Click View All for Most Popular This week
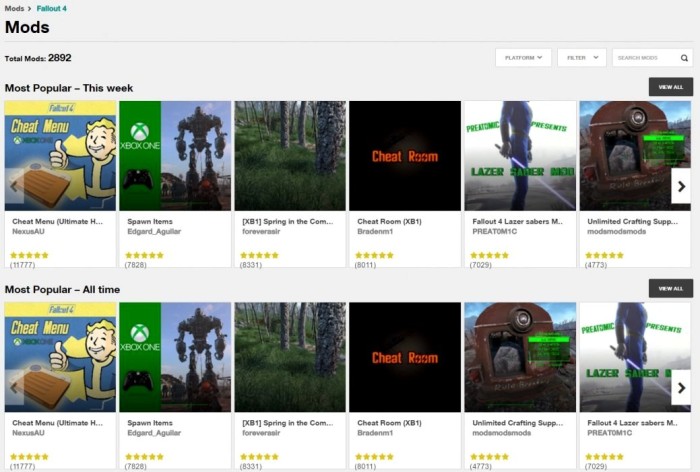Image resolution: width=700 pixels, height=472 pixels. 671,87
